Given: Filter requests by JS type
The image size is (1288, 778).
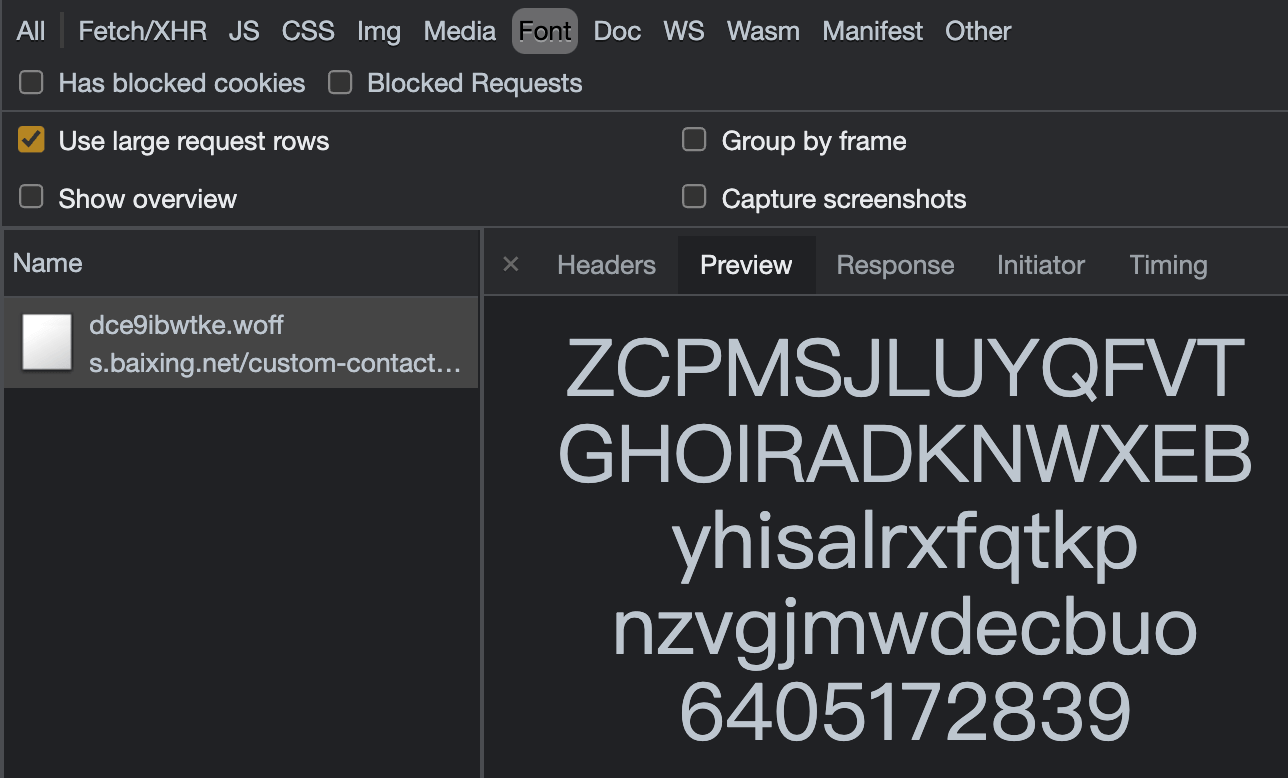Looking at the screenshot, I should point(244,31).
